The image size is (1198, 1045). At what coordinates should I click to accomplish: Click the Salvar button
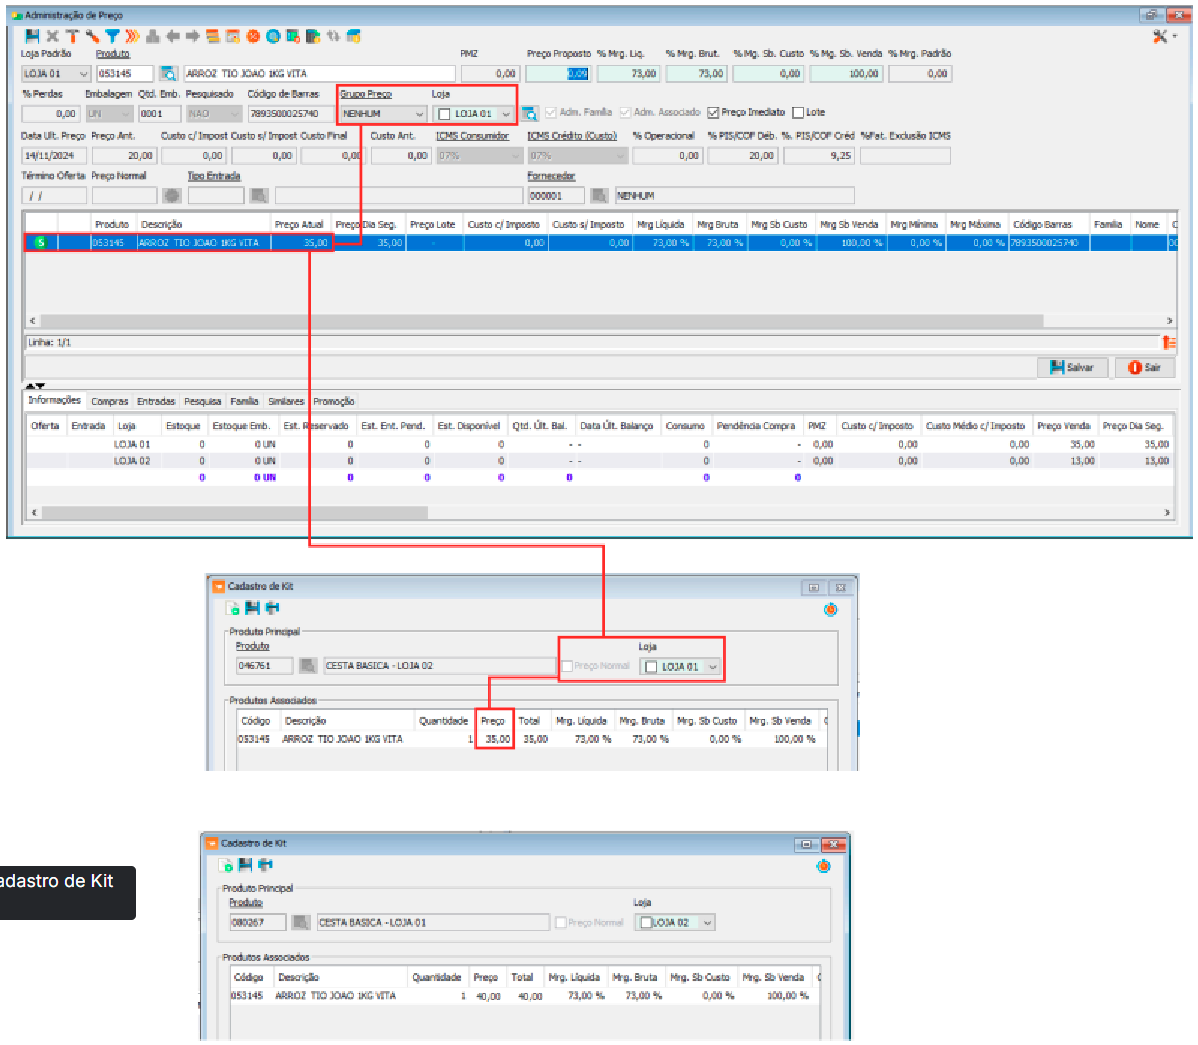(x=1072, y=367)
